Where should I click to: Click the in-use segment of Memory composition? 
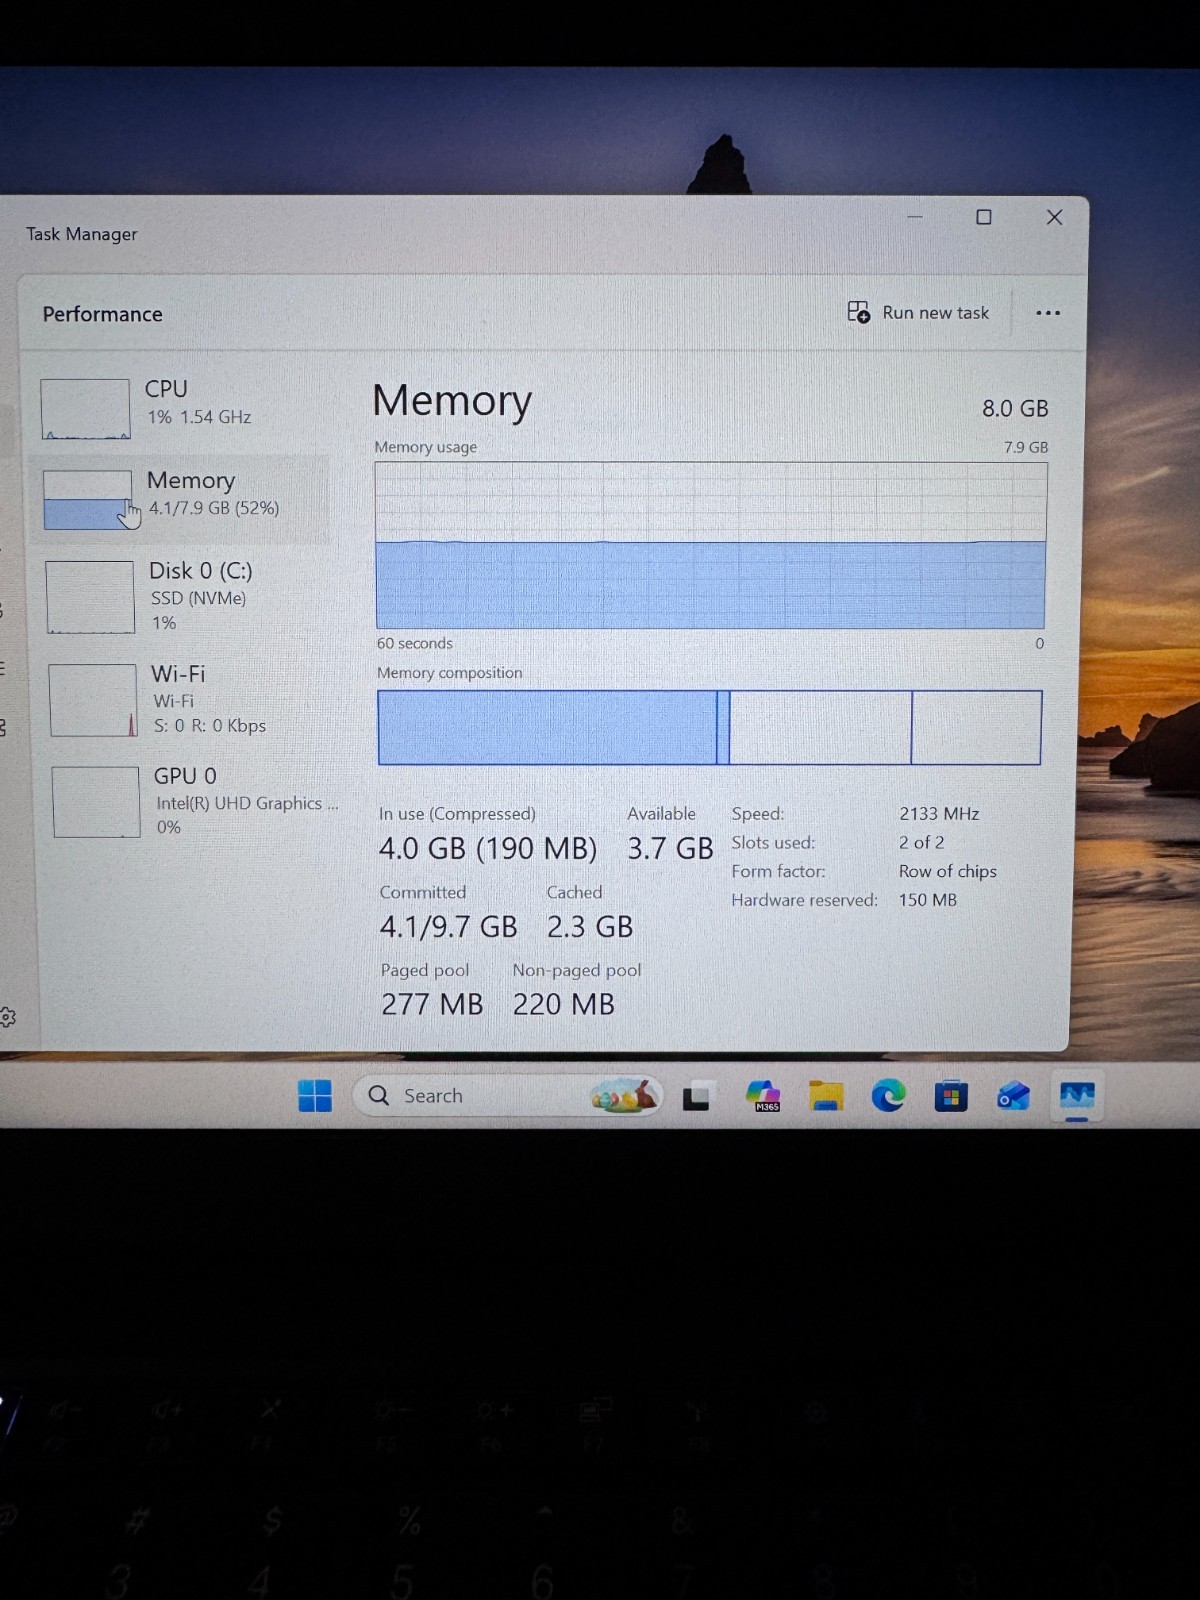point(547,727)
